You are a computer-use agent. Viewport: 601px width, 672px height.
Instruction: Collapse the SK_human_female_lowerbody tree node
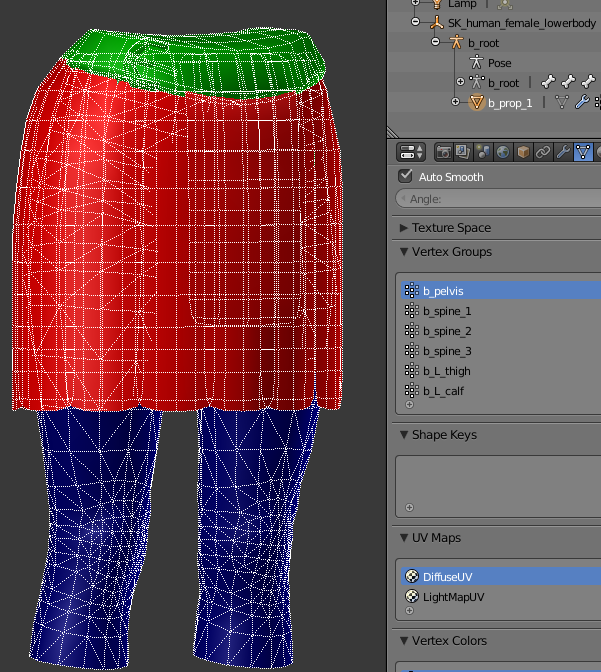pos(416,23)
